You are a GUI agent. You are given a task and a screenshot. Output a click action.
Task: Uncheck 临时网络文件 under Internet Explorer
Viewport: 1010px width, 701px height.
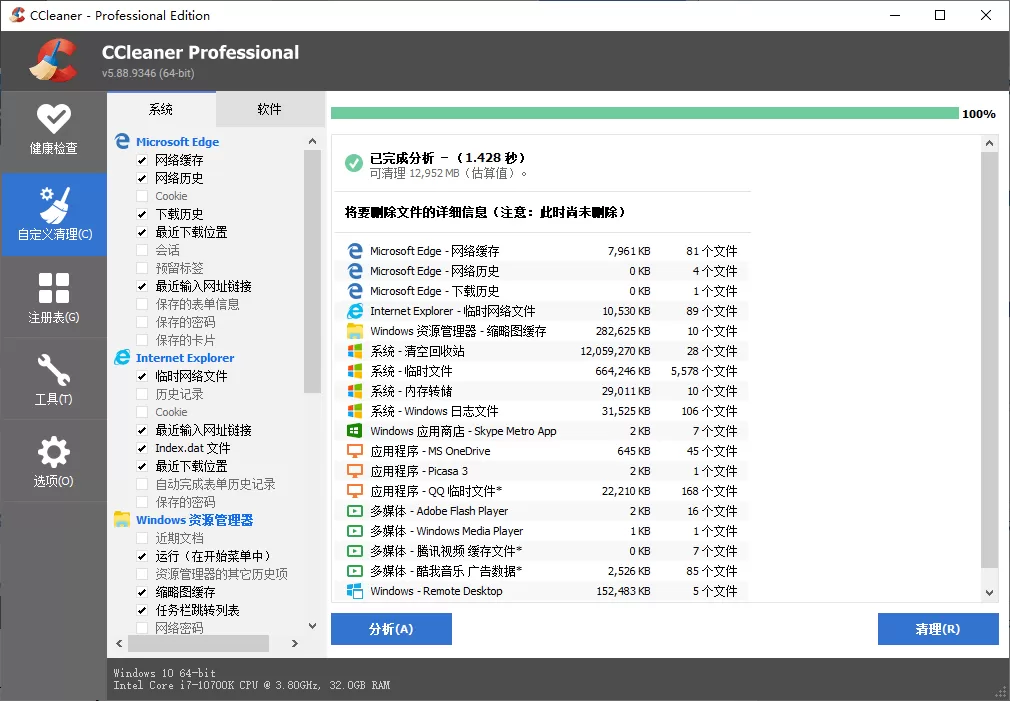(141, 375)
